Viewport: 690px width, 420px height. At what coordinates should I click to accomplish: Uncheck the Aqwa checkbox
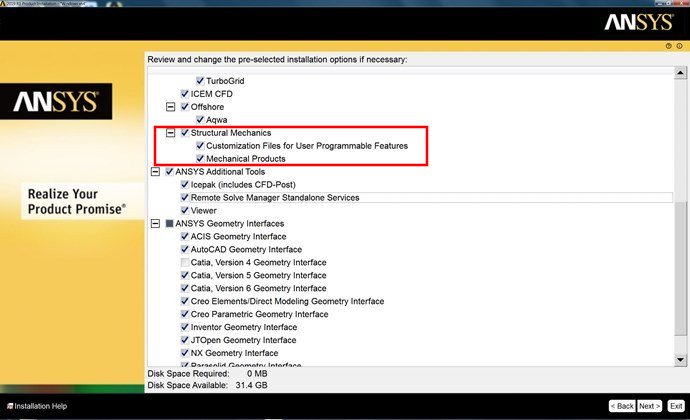[x=200, y=119]
